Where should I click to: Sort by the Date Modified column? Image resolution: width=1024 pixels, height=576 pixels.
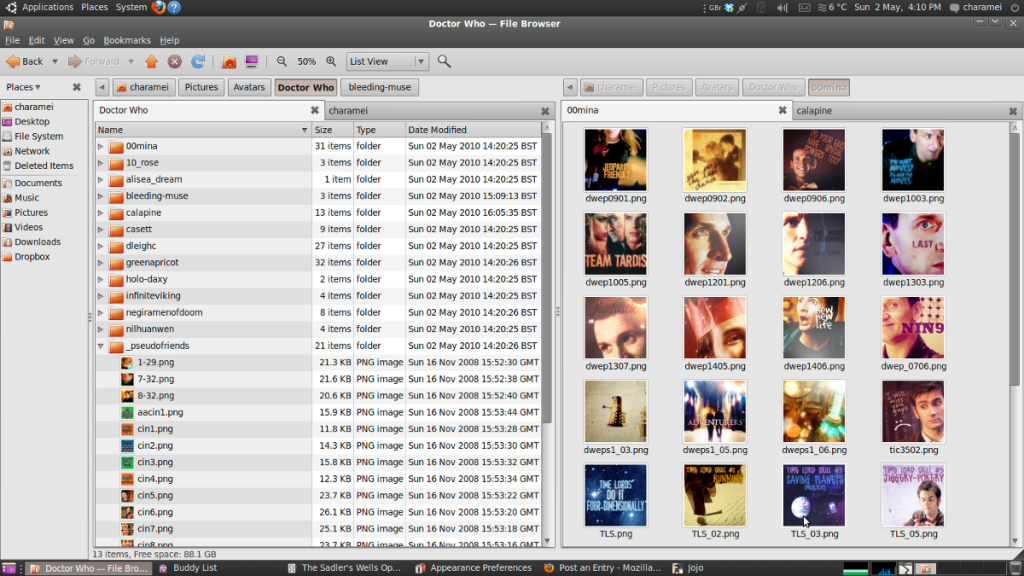[x=473, y=130]
